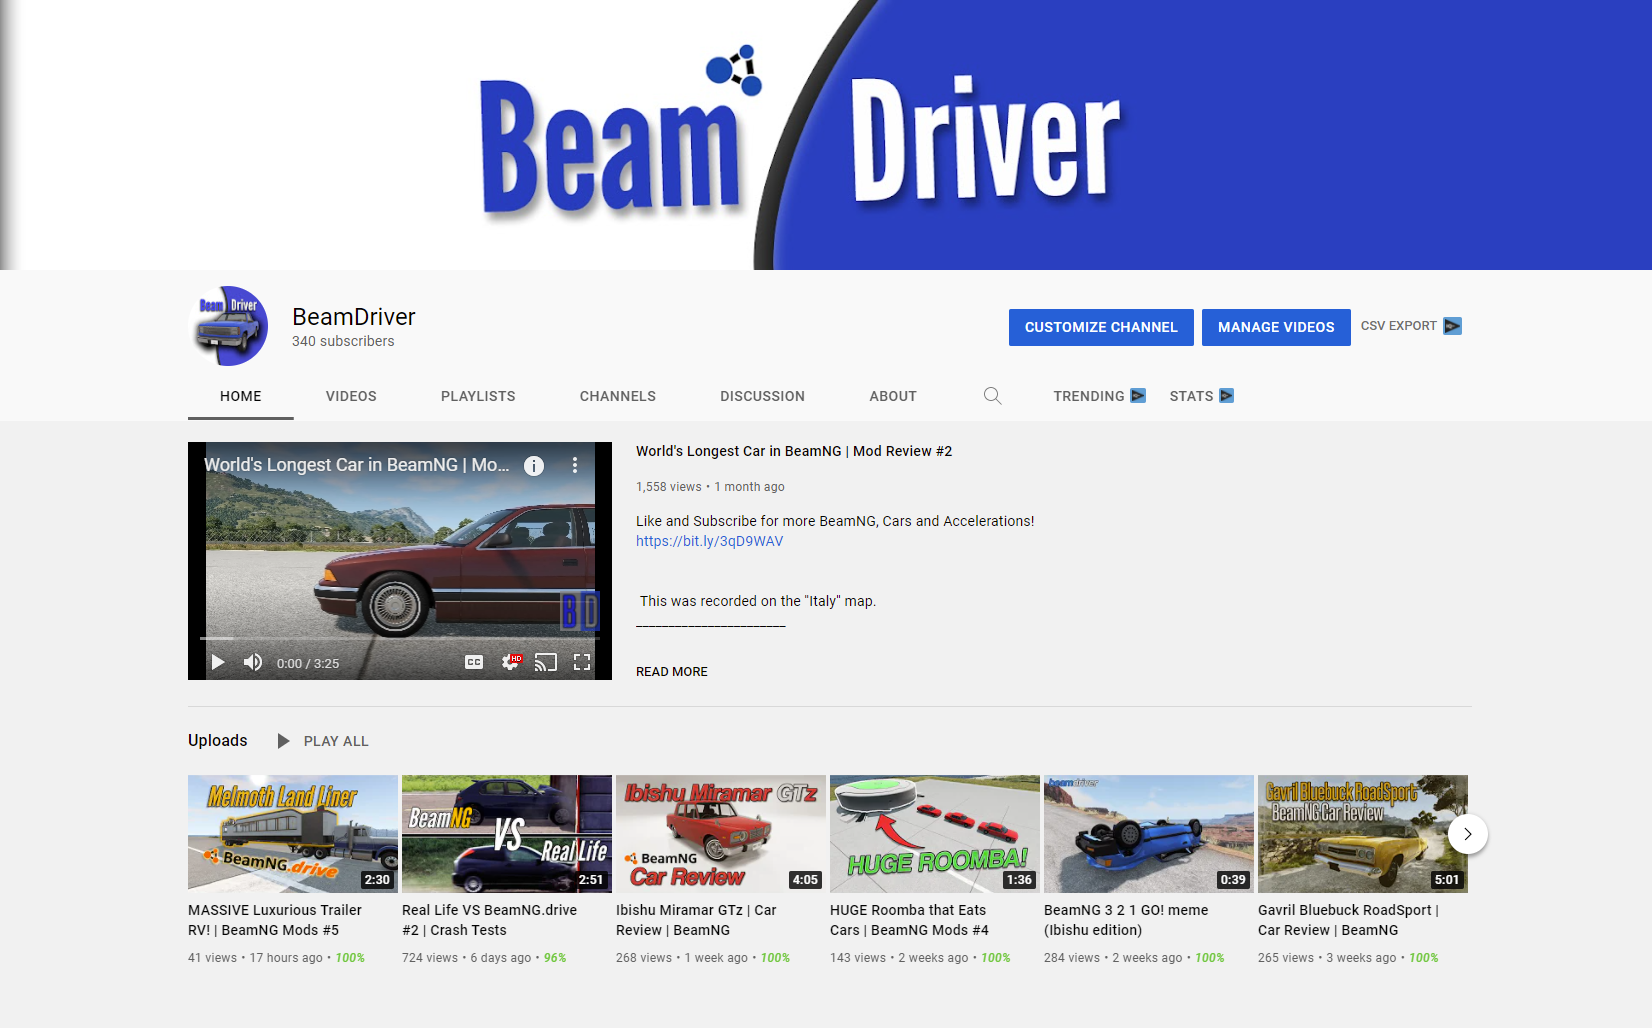Click 1,558 views on featured video
Screen dimensions: 1652x1028
click(x=669, y=487)
